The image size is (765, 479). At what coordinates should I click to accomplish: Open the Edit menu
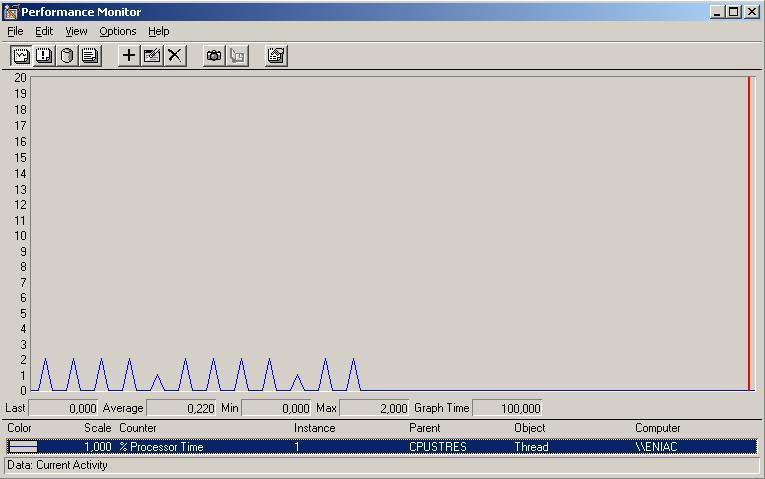[44, 31]
